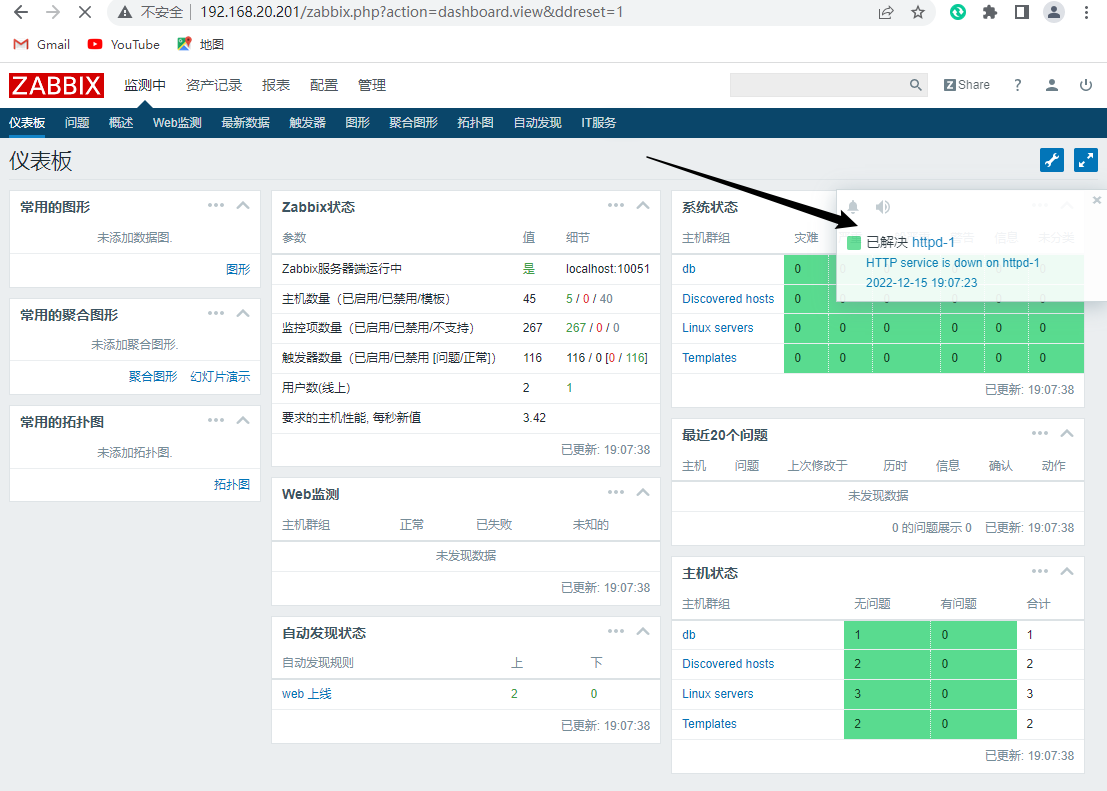
Task: Switch to the 触发器 submenu tab
Action: tap(307, 123)
